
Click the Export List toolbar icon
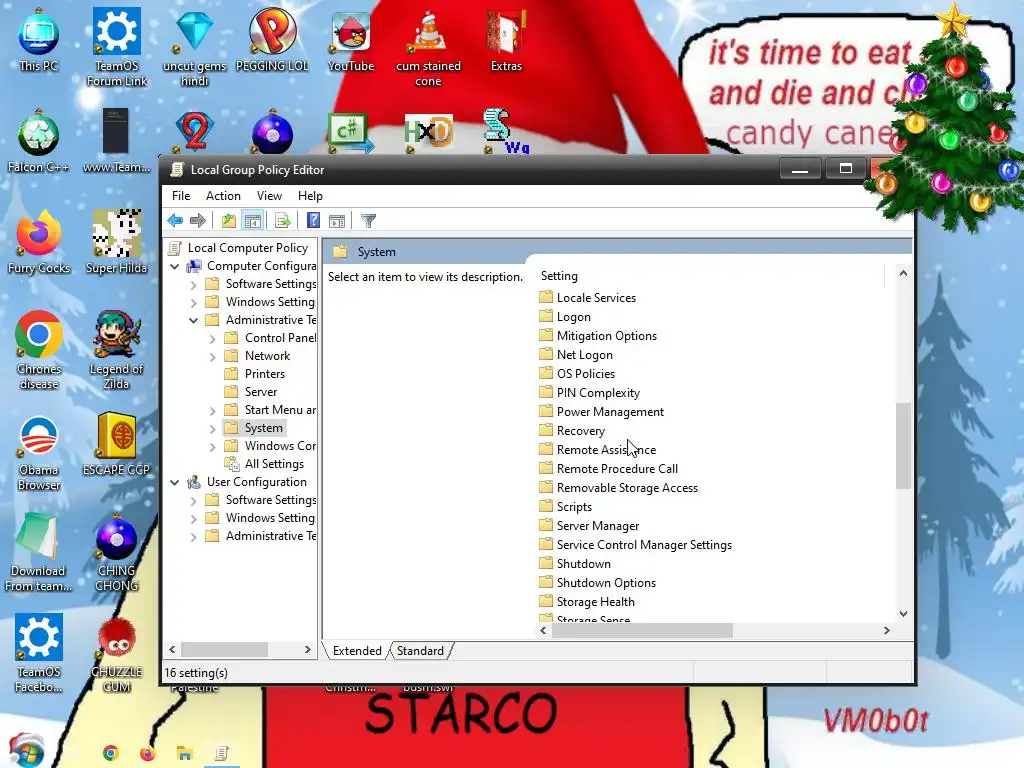[283, 221]
